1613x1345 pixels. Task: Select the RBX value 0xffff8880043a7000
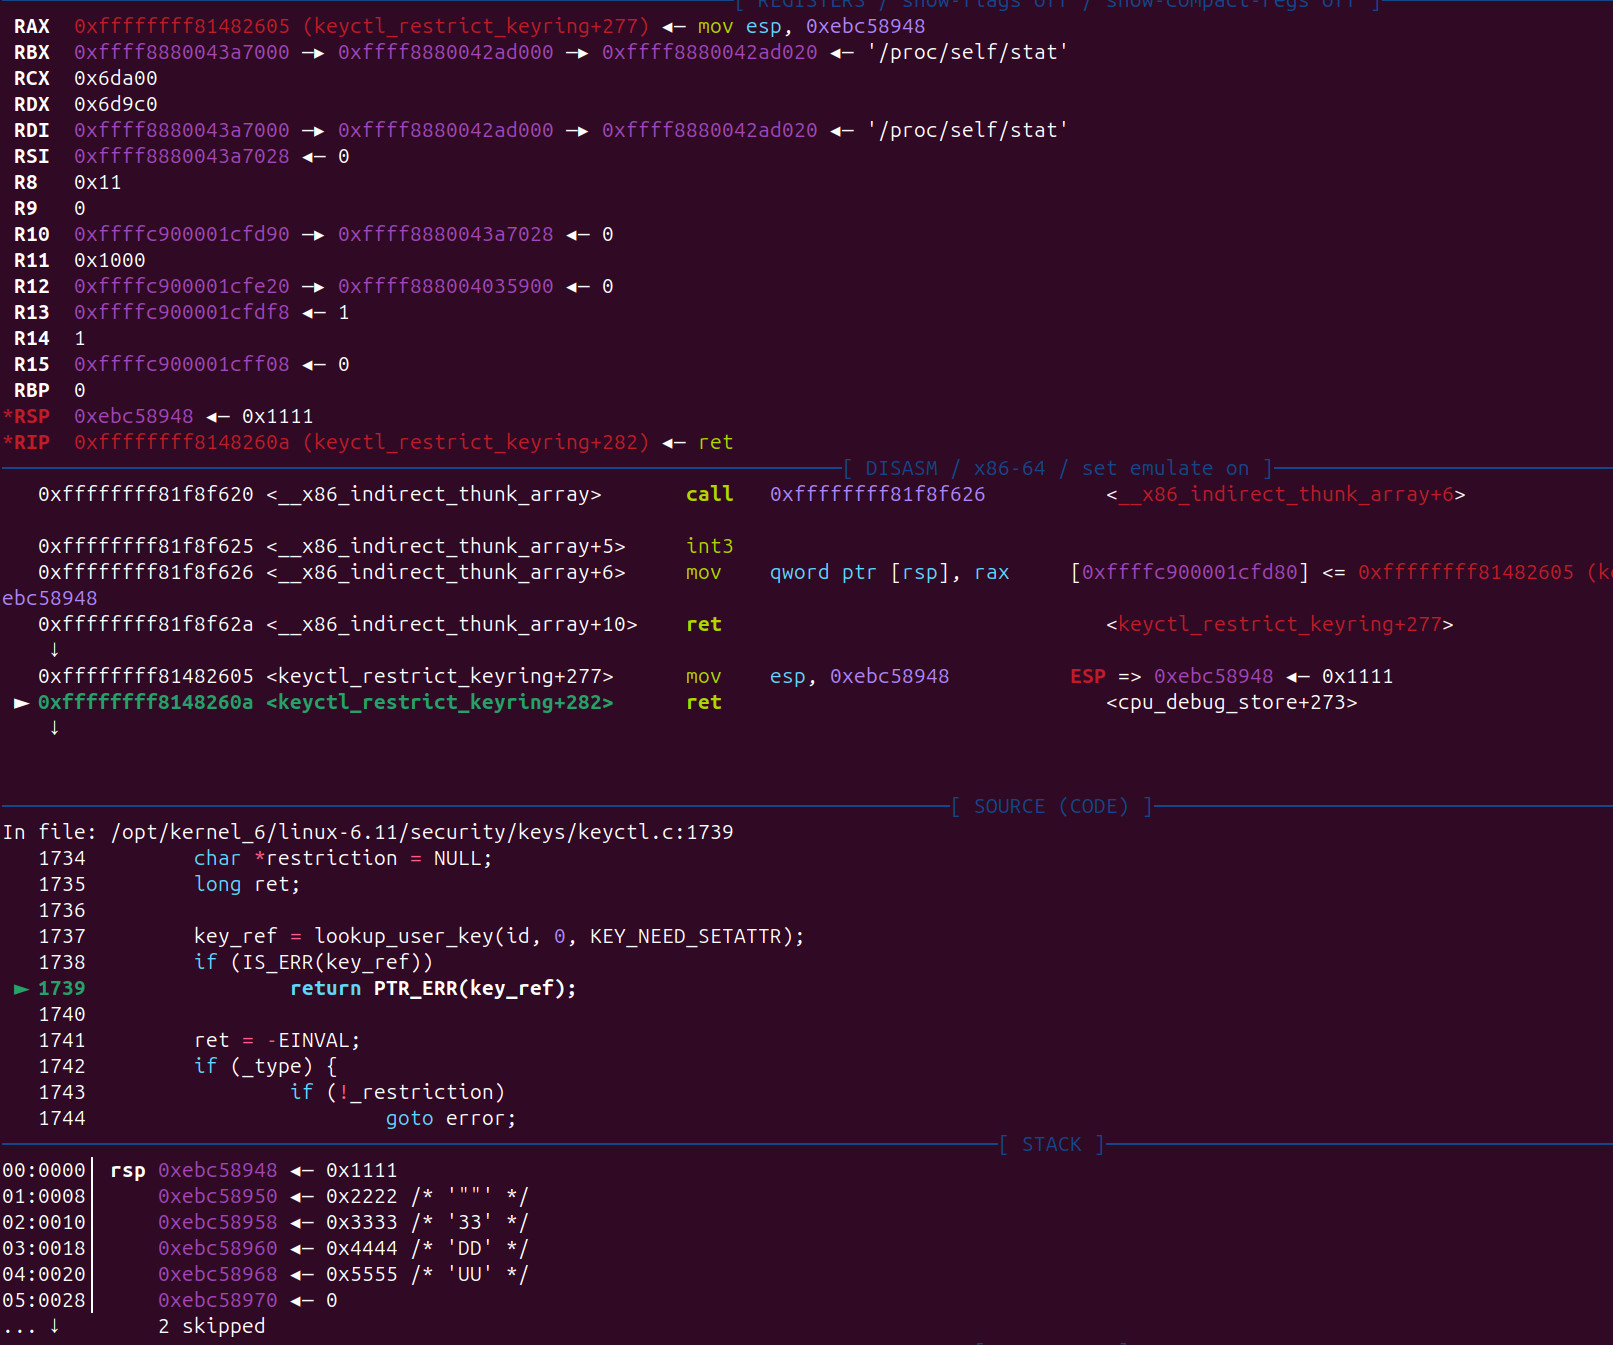[181, 52]
